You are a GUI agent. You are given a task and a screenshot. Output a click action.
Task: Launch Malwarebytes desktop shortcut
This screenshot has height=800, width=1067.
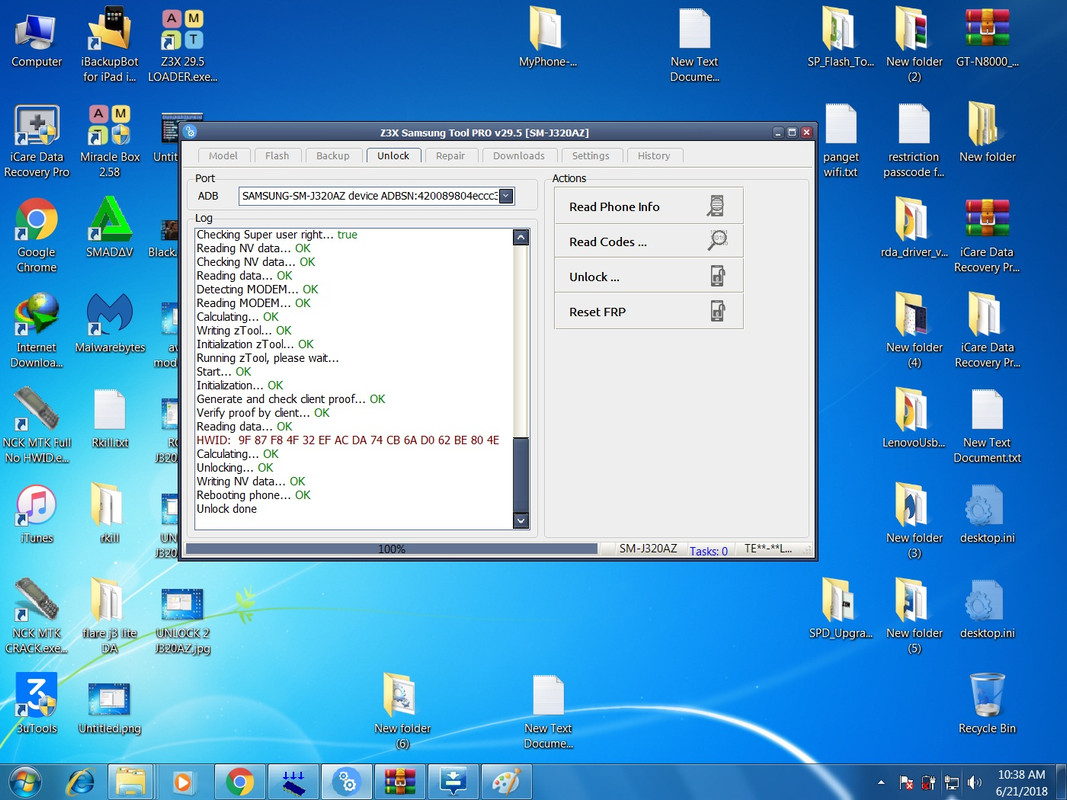point(110,323)
